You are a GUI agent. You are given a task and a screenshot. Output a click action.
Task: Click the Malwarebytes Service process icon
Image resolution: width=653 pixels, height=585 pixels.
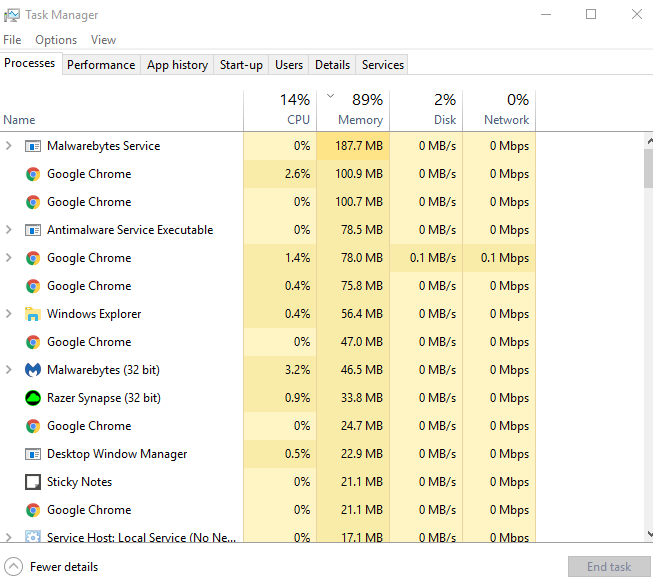click(33, 146)
